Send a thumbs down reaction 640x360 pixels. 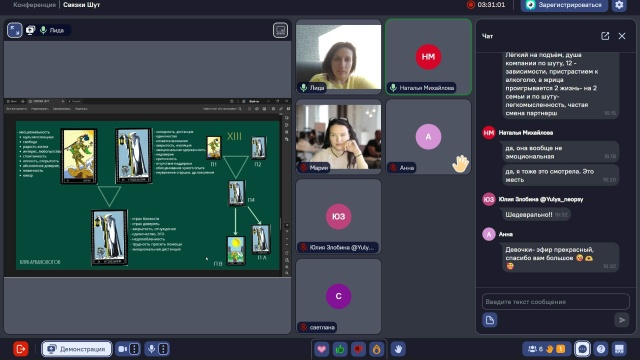click(x=358, y=349)
